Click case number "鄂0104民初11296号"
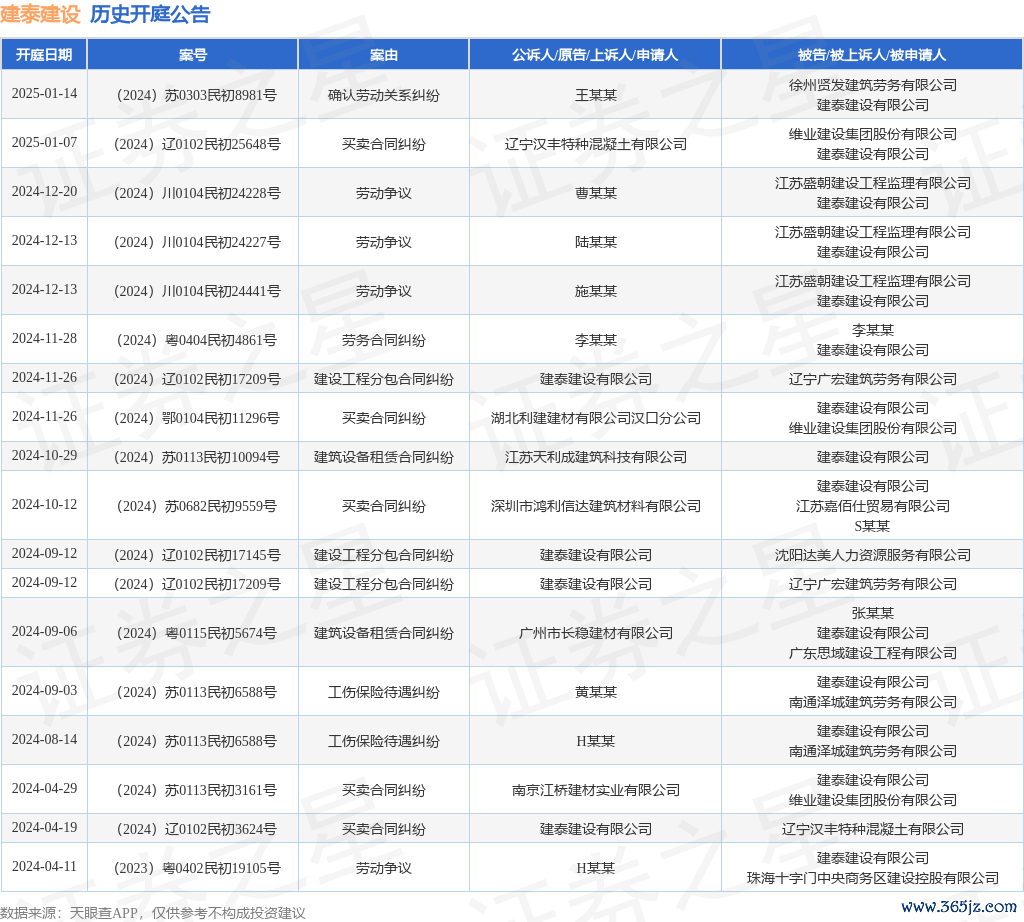Screen dimensions: 1024x922 tap(221, 418)
